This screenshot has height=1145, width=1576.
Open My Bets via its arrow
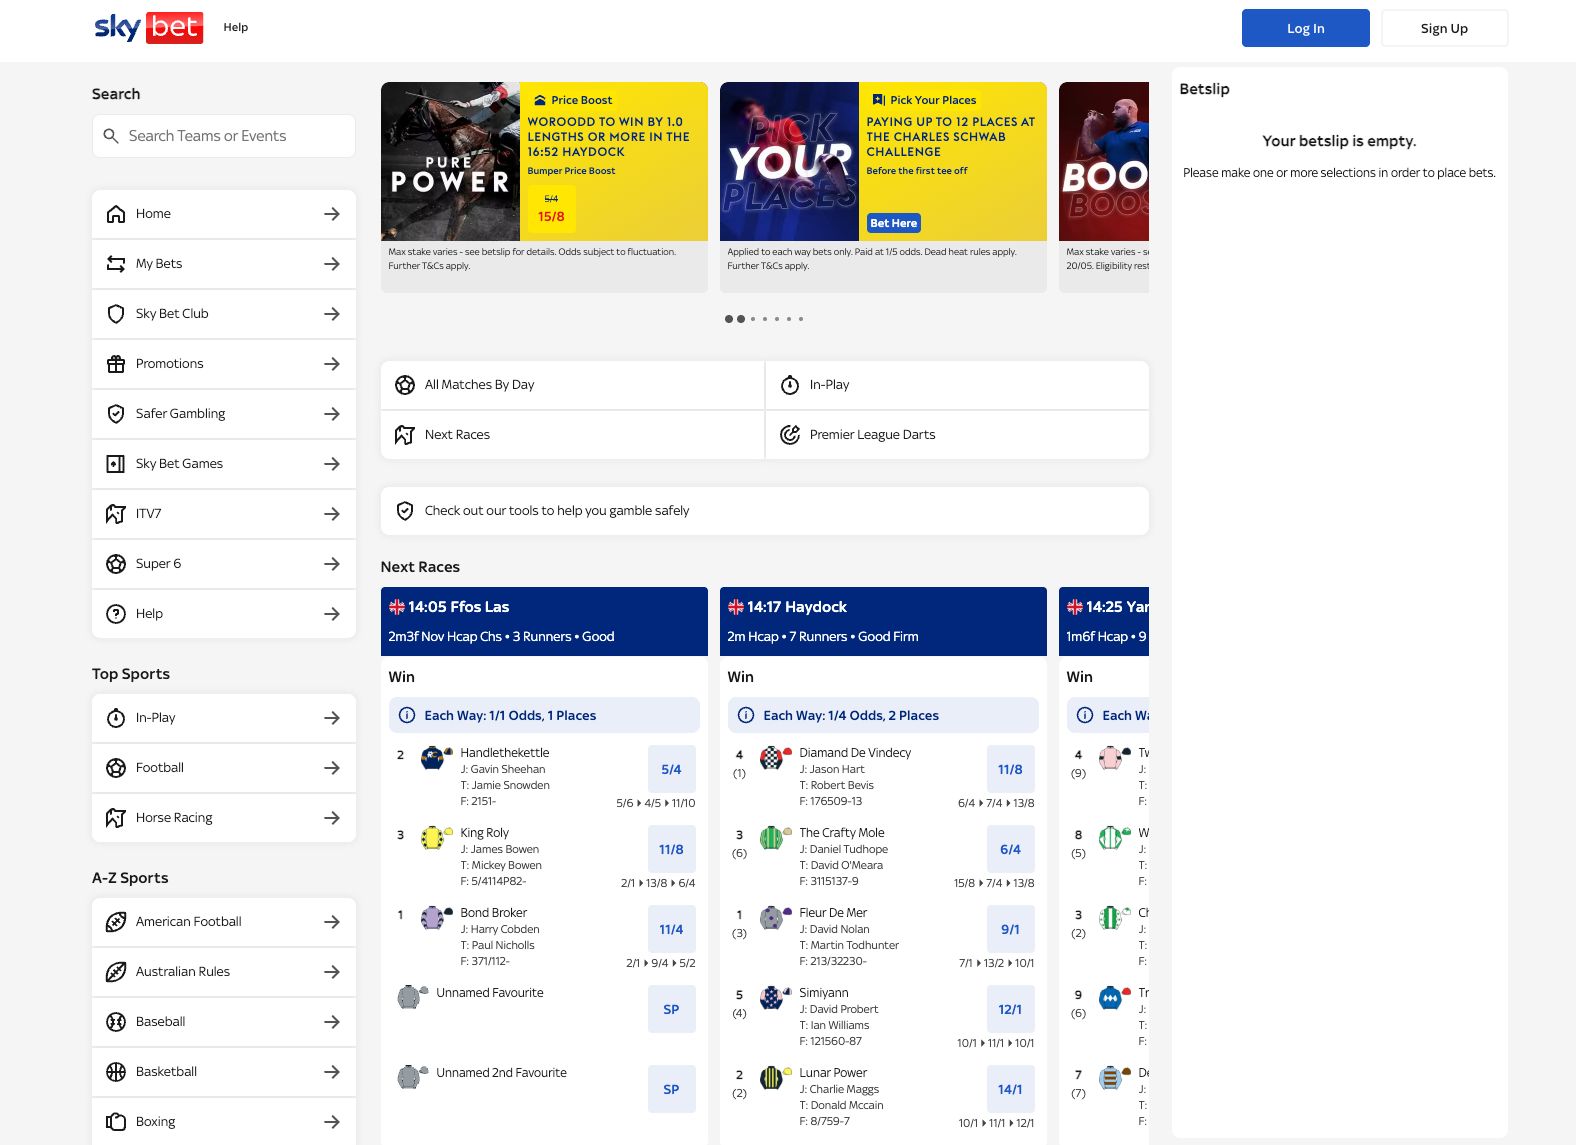click(x=332, y=264)
